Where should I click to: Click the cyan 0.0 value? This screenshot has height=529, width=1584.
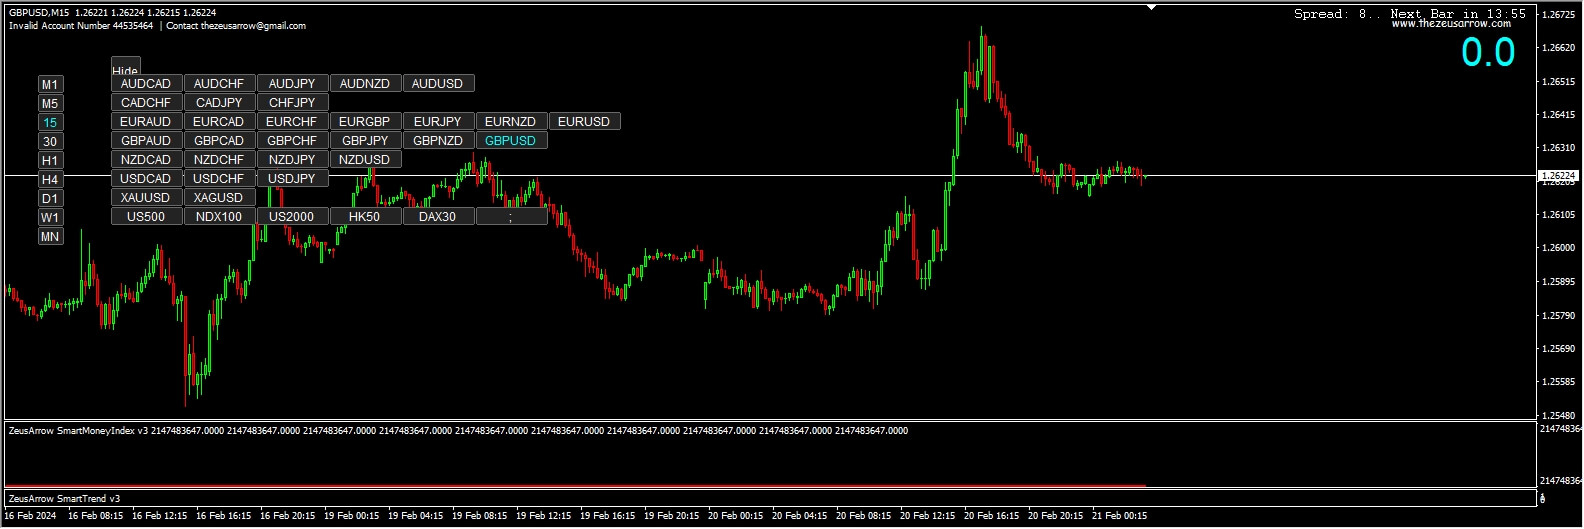[1488, 52]
